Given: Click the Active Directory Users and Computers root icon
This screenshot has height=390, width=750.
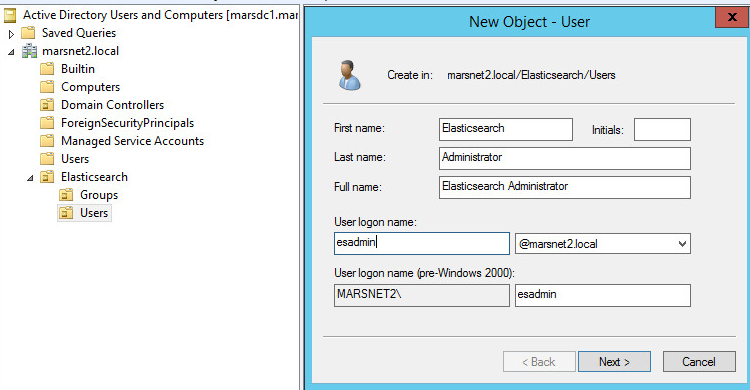Looking at the screenshot, I should point(10,15).
